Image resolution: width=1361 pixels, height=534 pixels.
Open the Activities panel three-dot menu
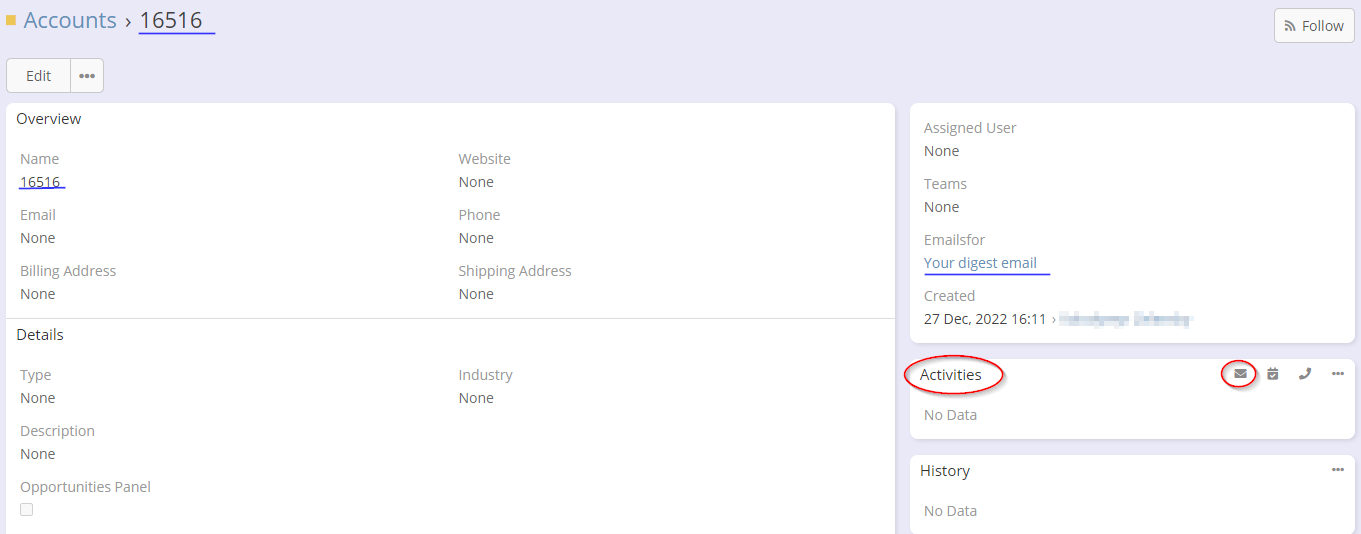[1338, 374]
